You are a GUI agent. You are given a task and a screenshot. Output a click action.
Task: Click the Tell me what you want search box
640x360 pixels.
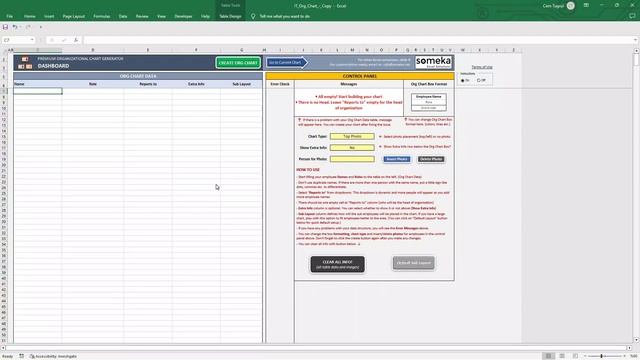pyautogui.click(x=284, y=16)
